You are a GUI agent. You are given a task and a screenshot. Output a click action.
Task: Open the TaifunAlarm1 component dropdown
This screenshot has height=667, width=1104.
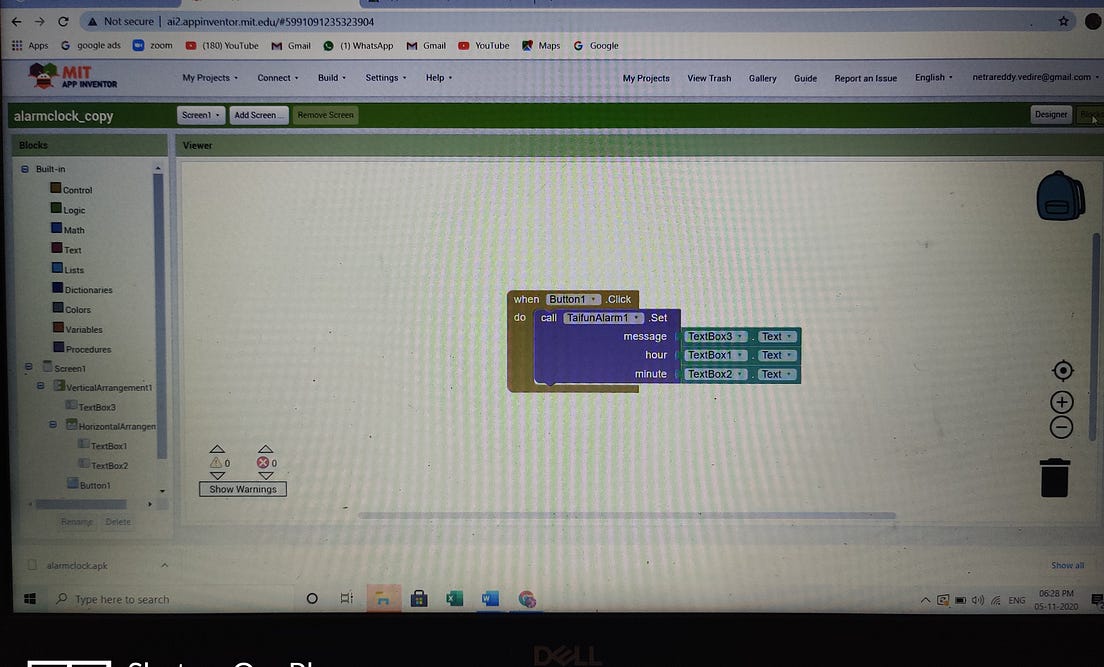pyautogui.click(x=637, y=317)
